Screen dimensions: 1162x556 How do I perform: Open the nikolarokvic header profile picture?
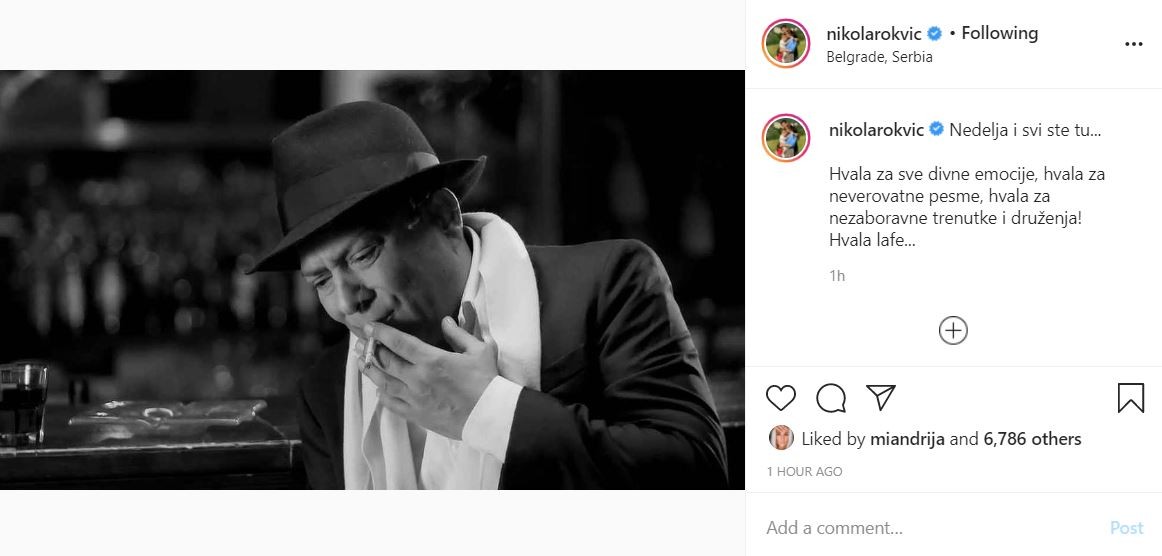tap(785, 44)
